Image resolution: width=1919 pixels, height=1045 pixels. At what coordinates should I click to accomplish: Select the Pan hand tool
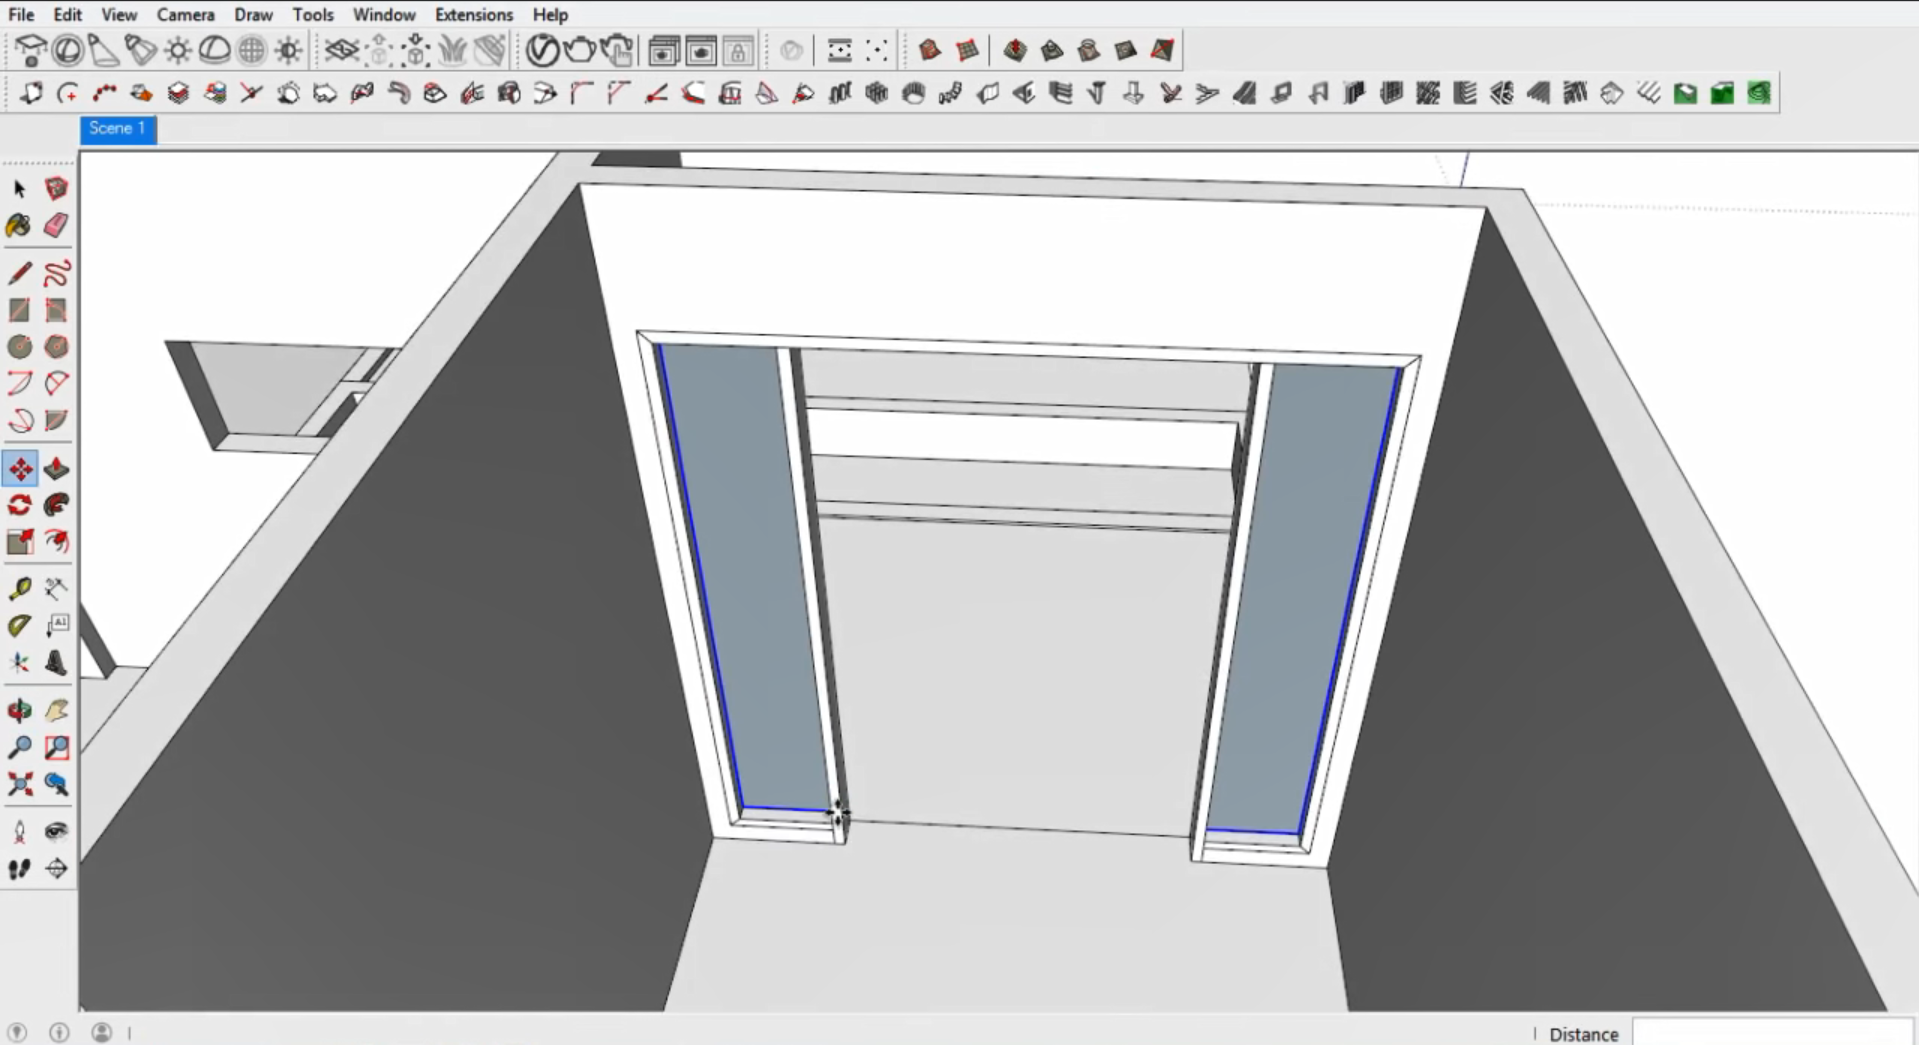56,711
